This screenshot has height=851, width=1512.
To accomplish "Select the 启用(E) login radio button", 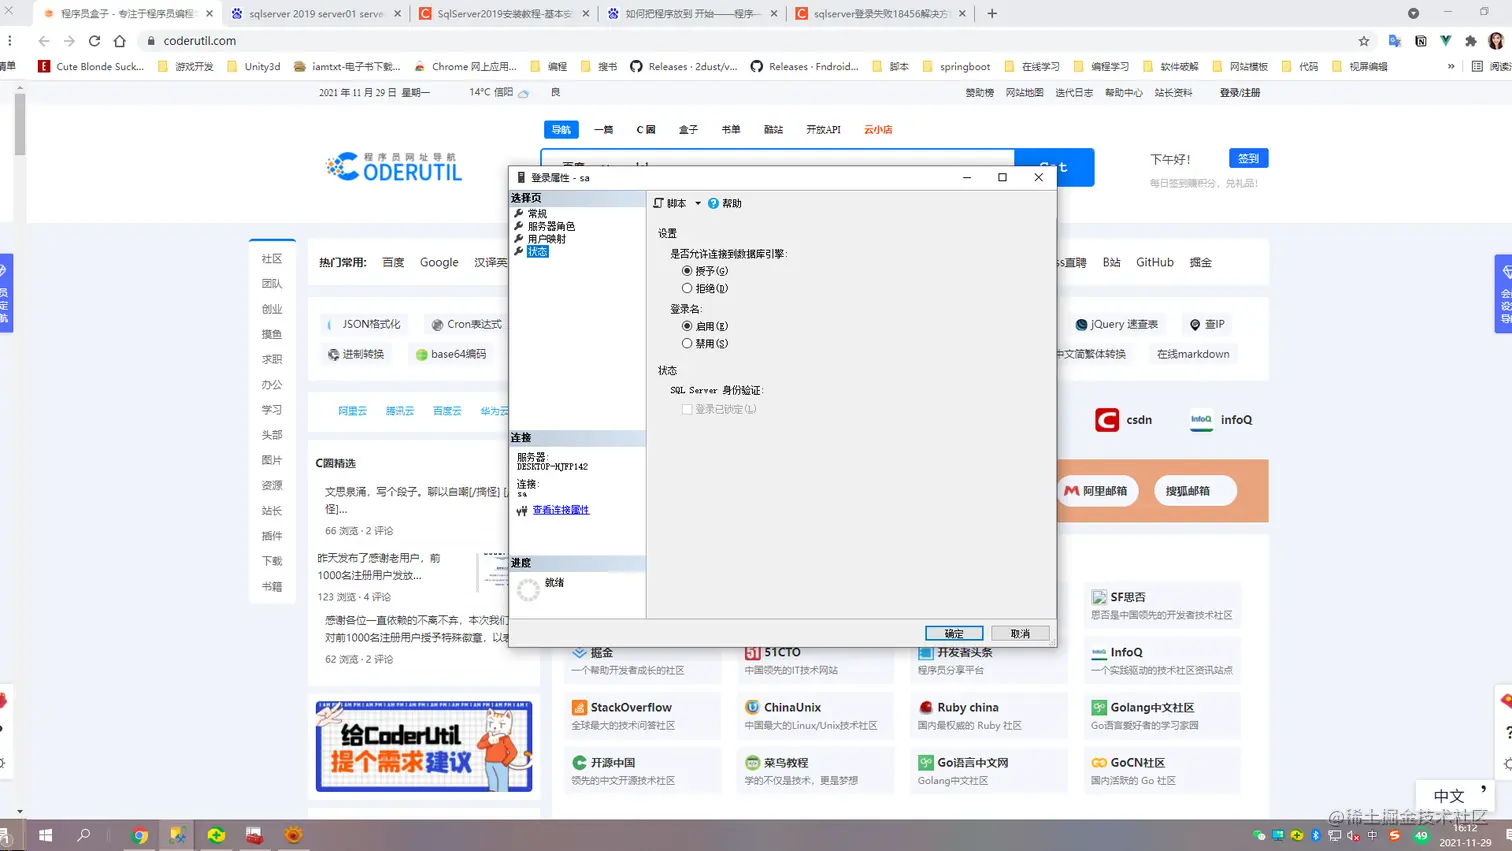I will pos(687,326).
